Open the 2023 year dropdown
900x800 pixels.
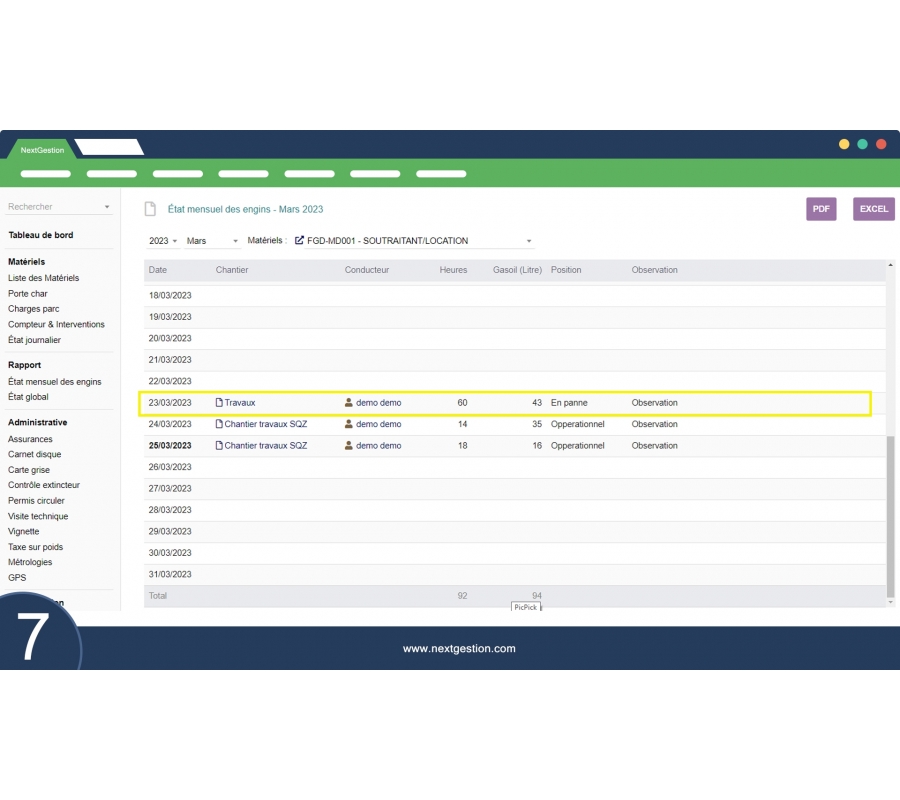[163, 241]
